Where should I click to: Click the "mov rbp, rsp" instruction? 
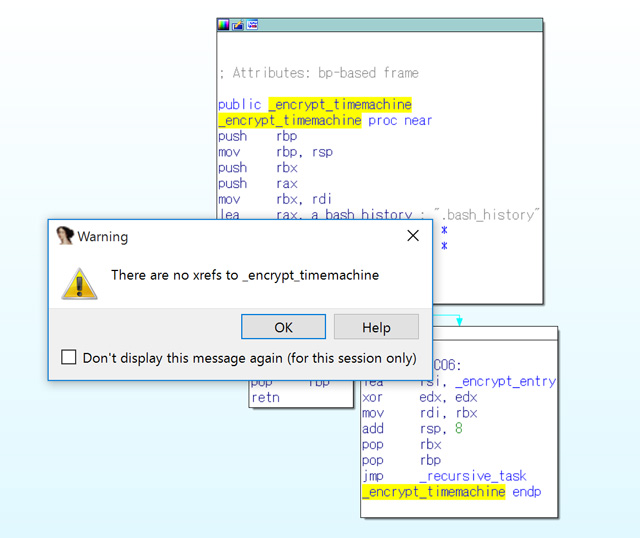(275, 152)
